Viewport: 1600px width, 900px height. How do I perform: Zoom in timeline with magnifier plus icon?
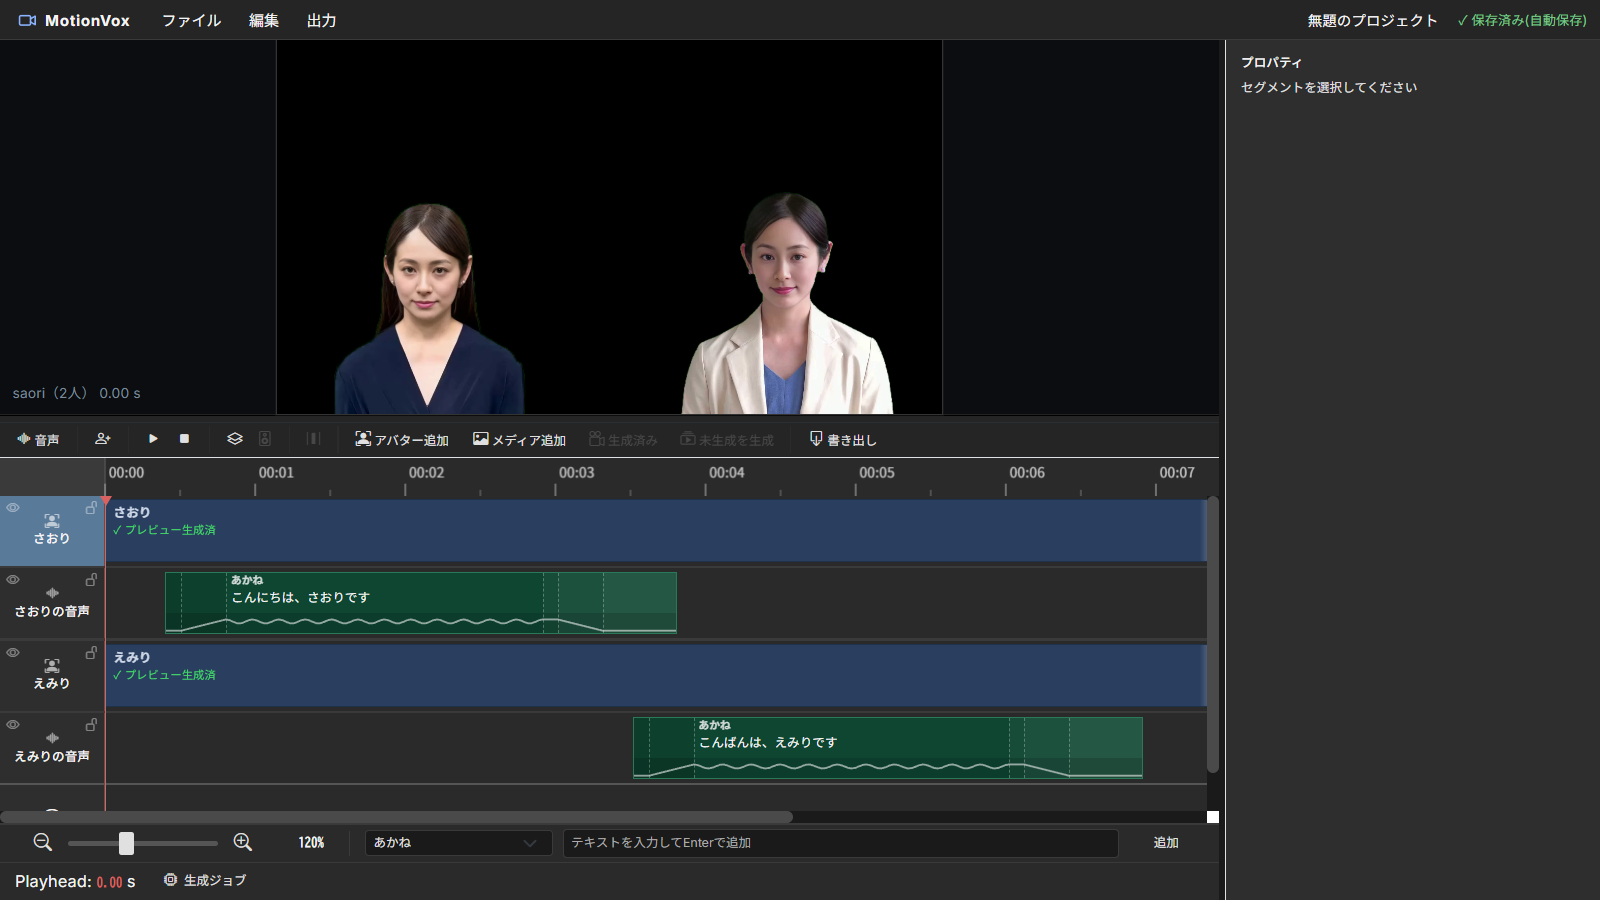[x=243, y=842]
